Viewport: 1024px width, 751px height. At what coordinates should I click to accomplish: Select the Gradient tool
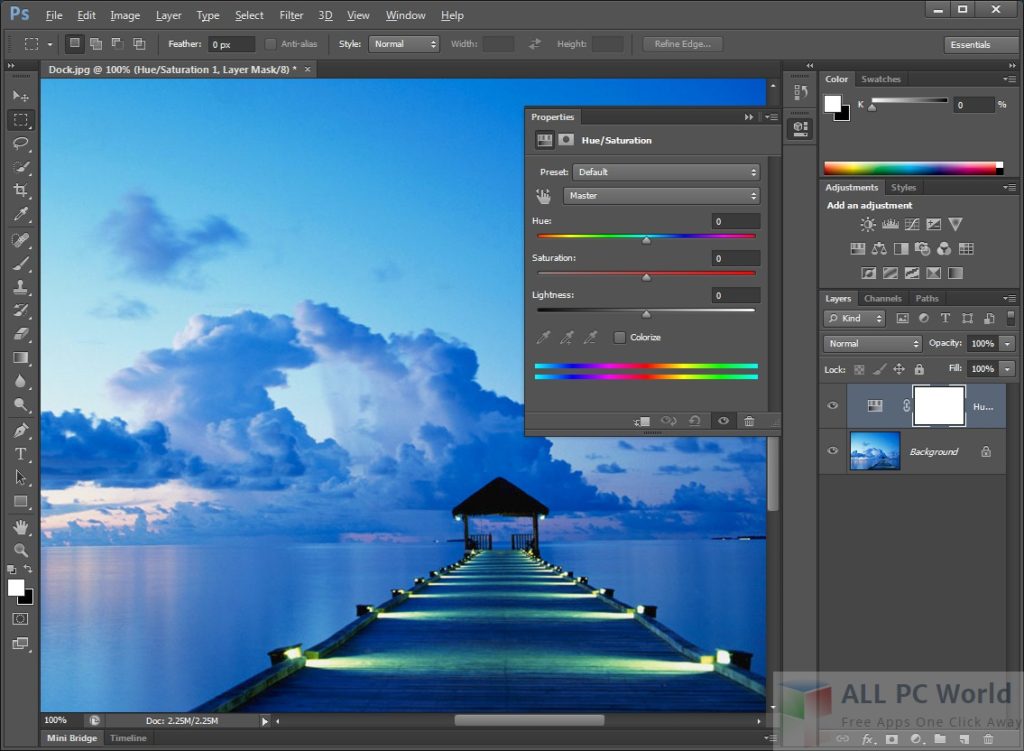click(x=20, y=358)
